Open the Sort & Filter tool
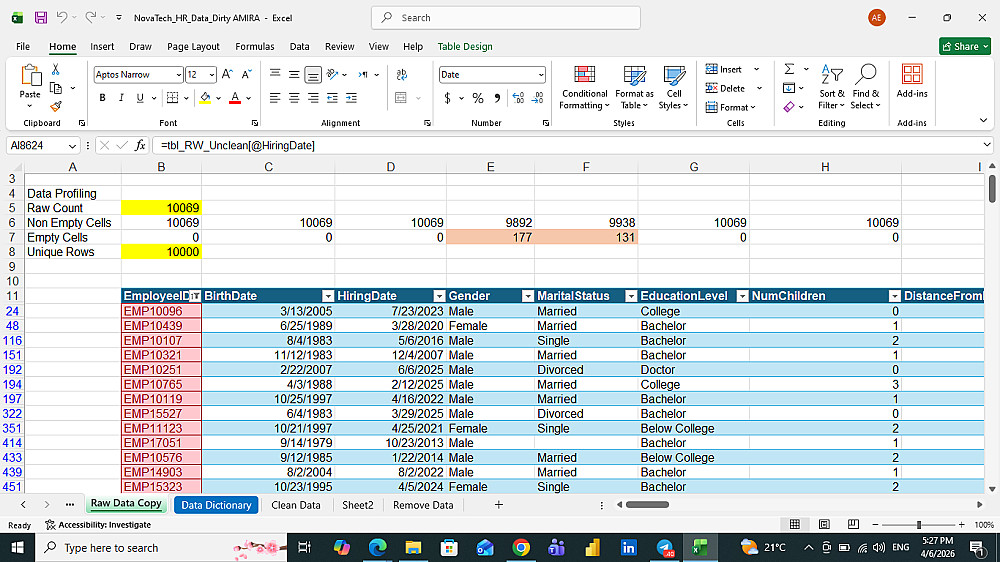1000x562 pixels. pos(830,88)
